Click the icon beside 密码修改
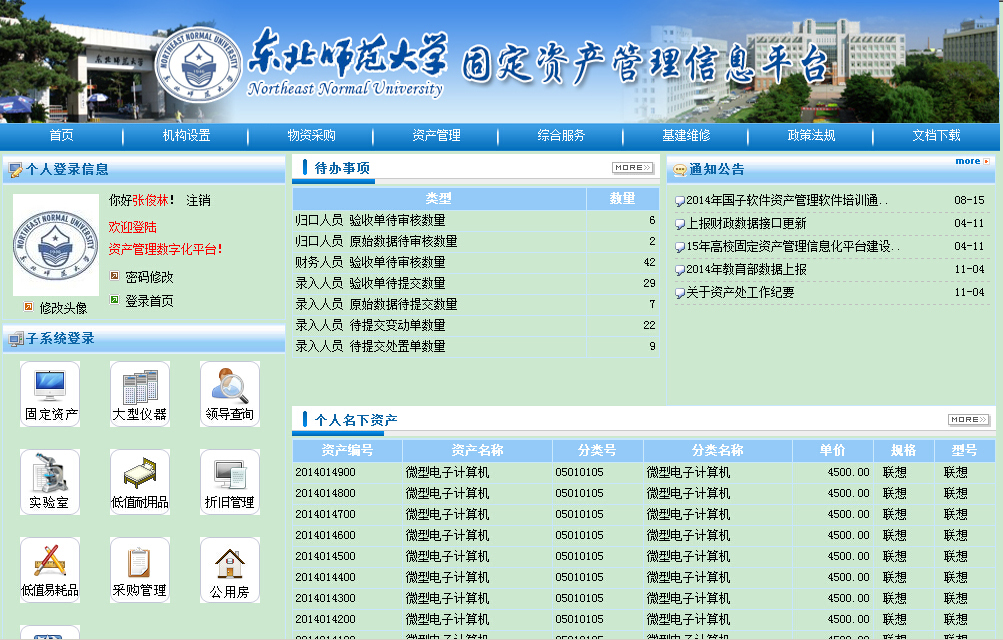Image resolution: width=1003 pixels, height=640 pixels. (x=115, y=276)
